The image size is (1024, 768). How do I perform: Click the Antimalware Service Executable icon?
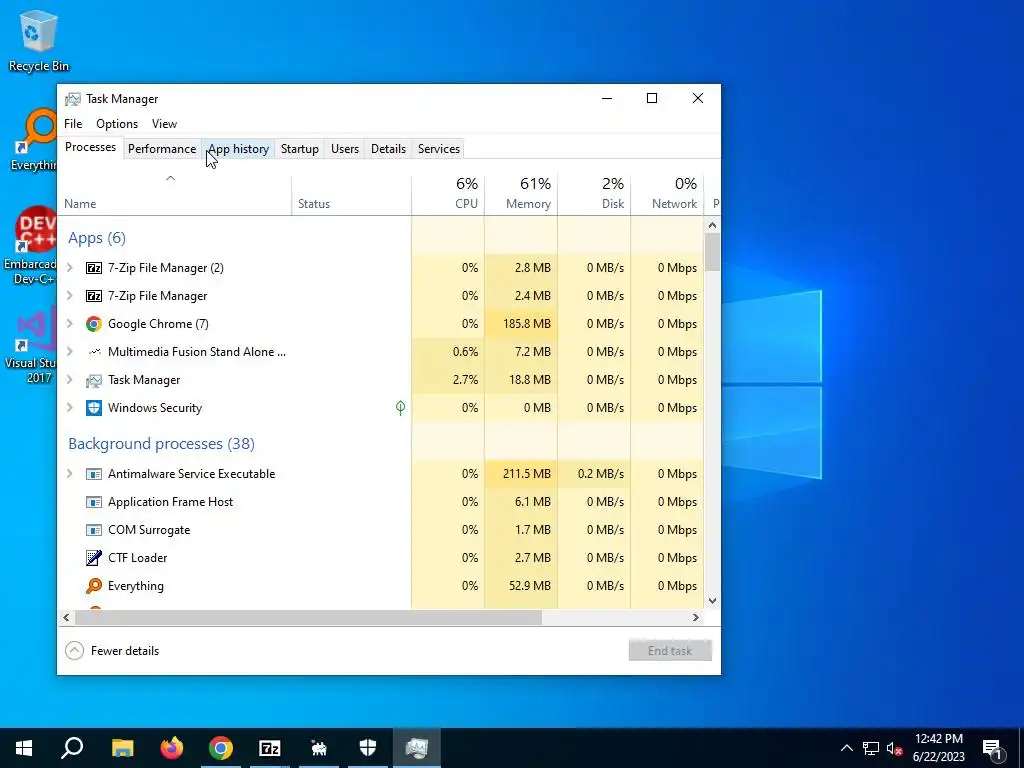(x=94, y=474)
